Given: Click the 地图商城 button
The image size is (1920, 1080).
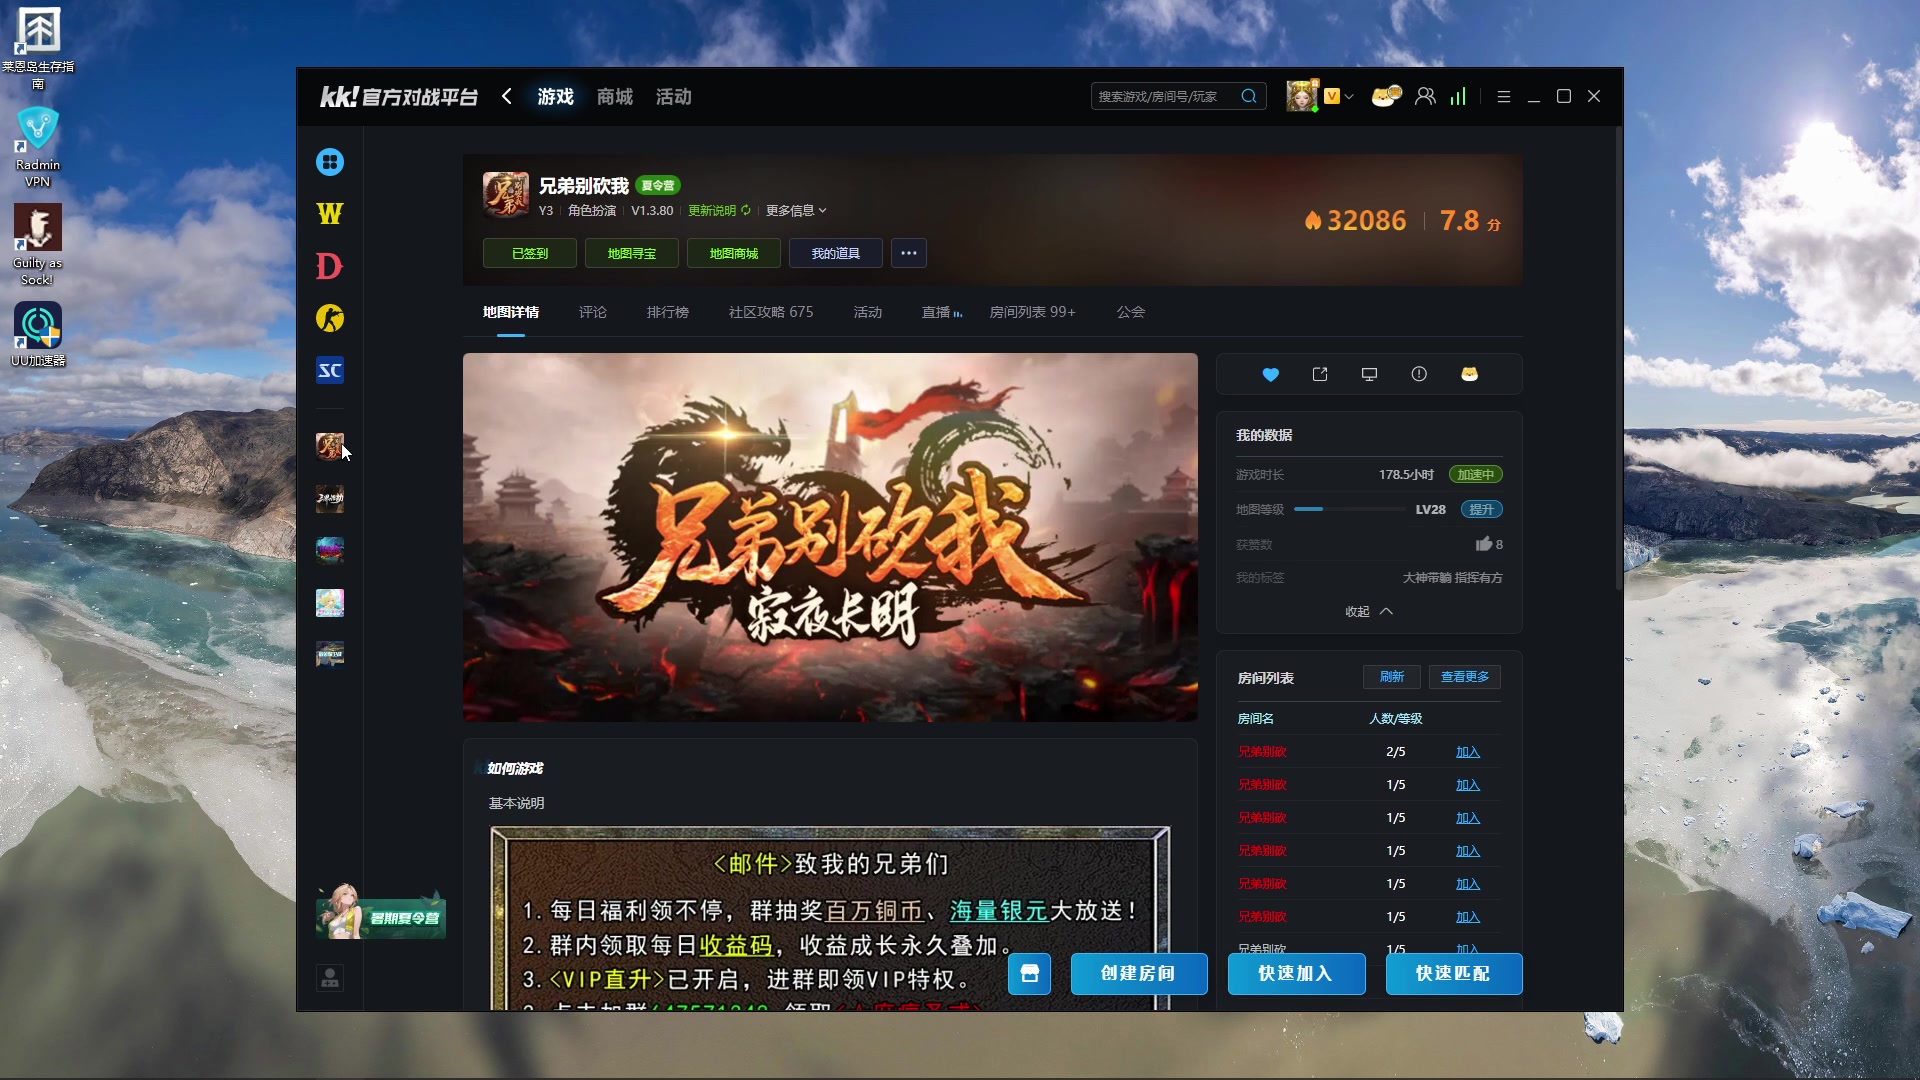Looking at the screenshot, I should pyautogui.click(x=734, y=253).
